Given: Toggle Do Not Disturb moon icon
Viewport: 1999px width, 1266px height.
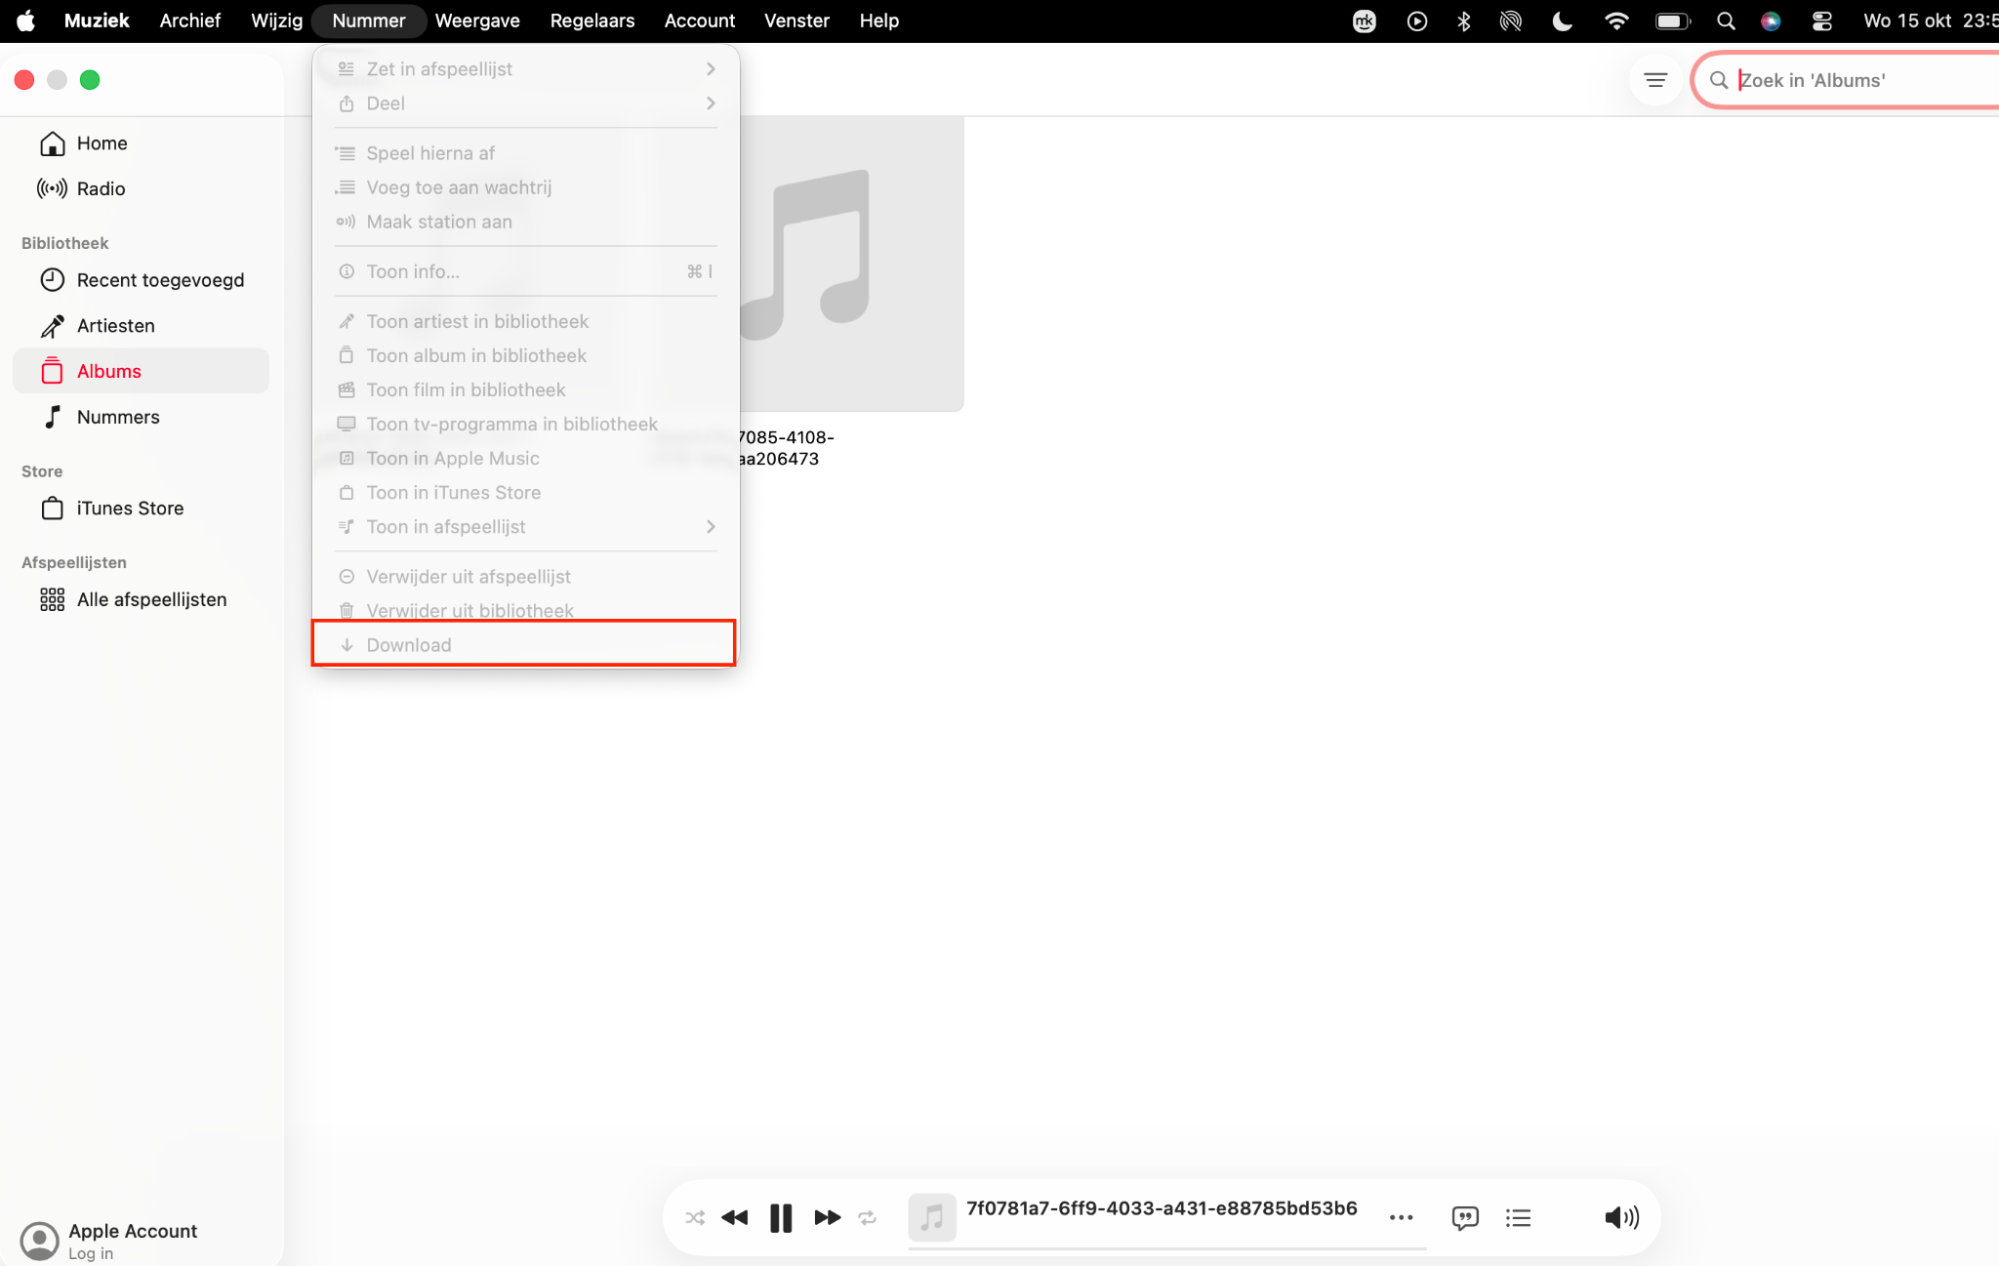Looking at the screenshot, I should [x=1562, y=21].
